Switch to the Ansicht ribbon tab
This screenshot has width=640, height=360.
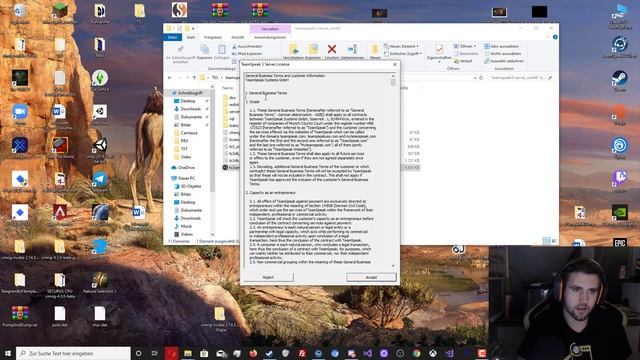pyautogui.click(x=238, y=37)
